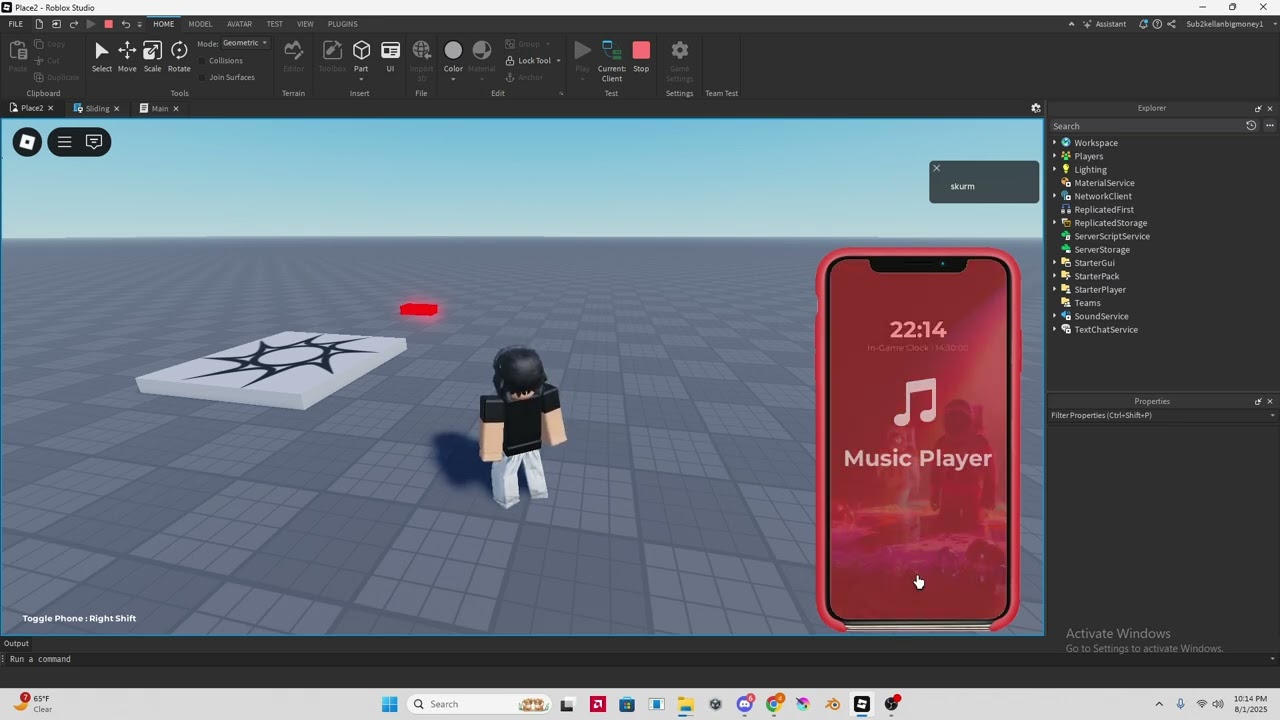This screenshot has width=1280, height=720.
Task: Open the Windows Start button
Action: click(x=390, y=704)
